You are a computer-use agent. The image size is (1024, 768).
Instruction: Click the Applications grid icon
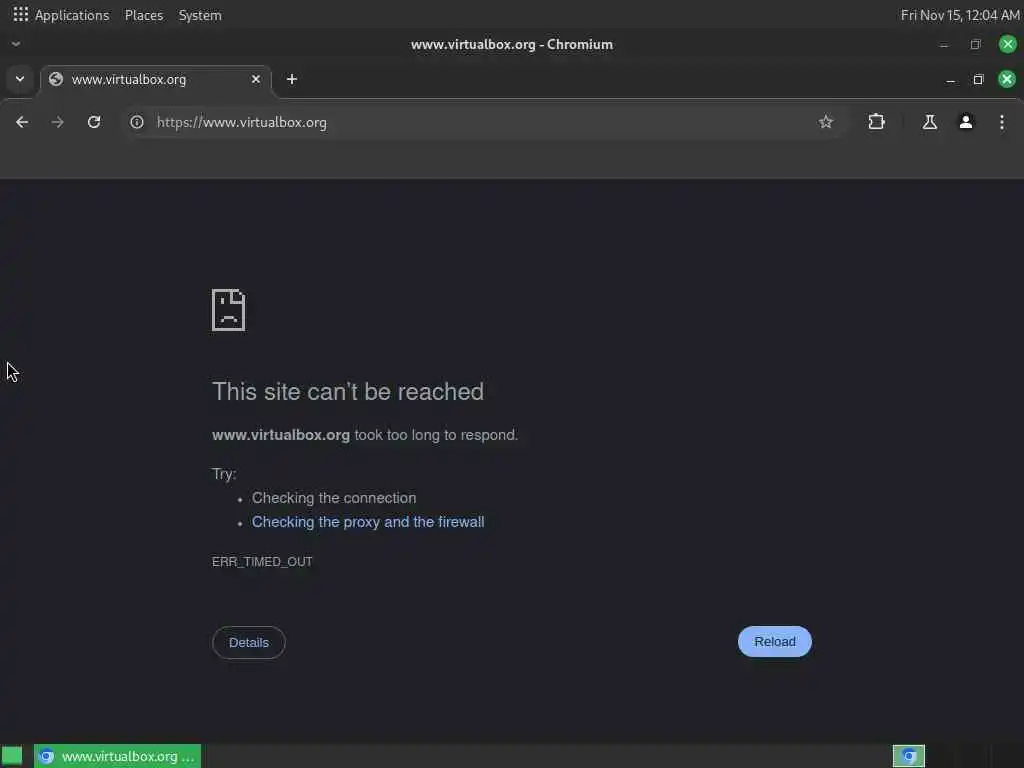20,14
